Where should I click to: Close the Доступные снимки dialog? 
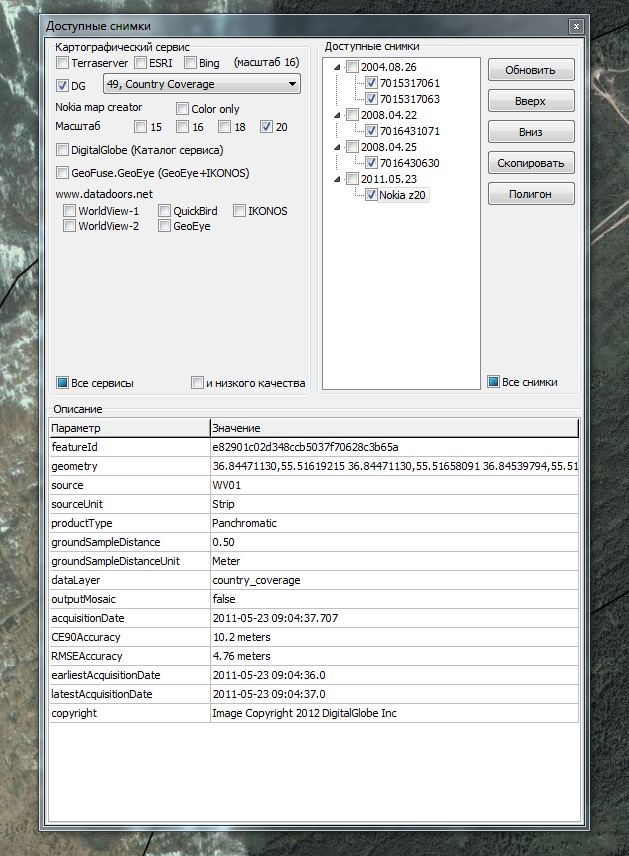point(575,26)
